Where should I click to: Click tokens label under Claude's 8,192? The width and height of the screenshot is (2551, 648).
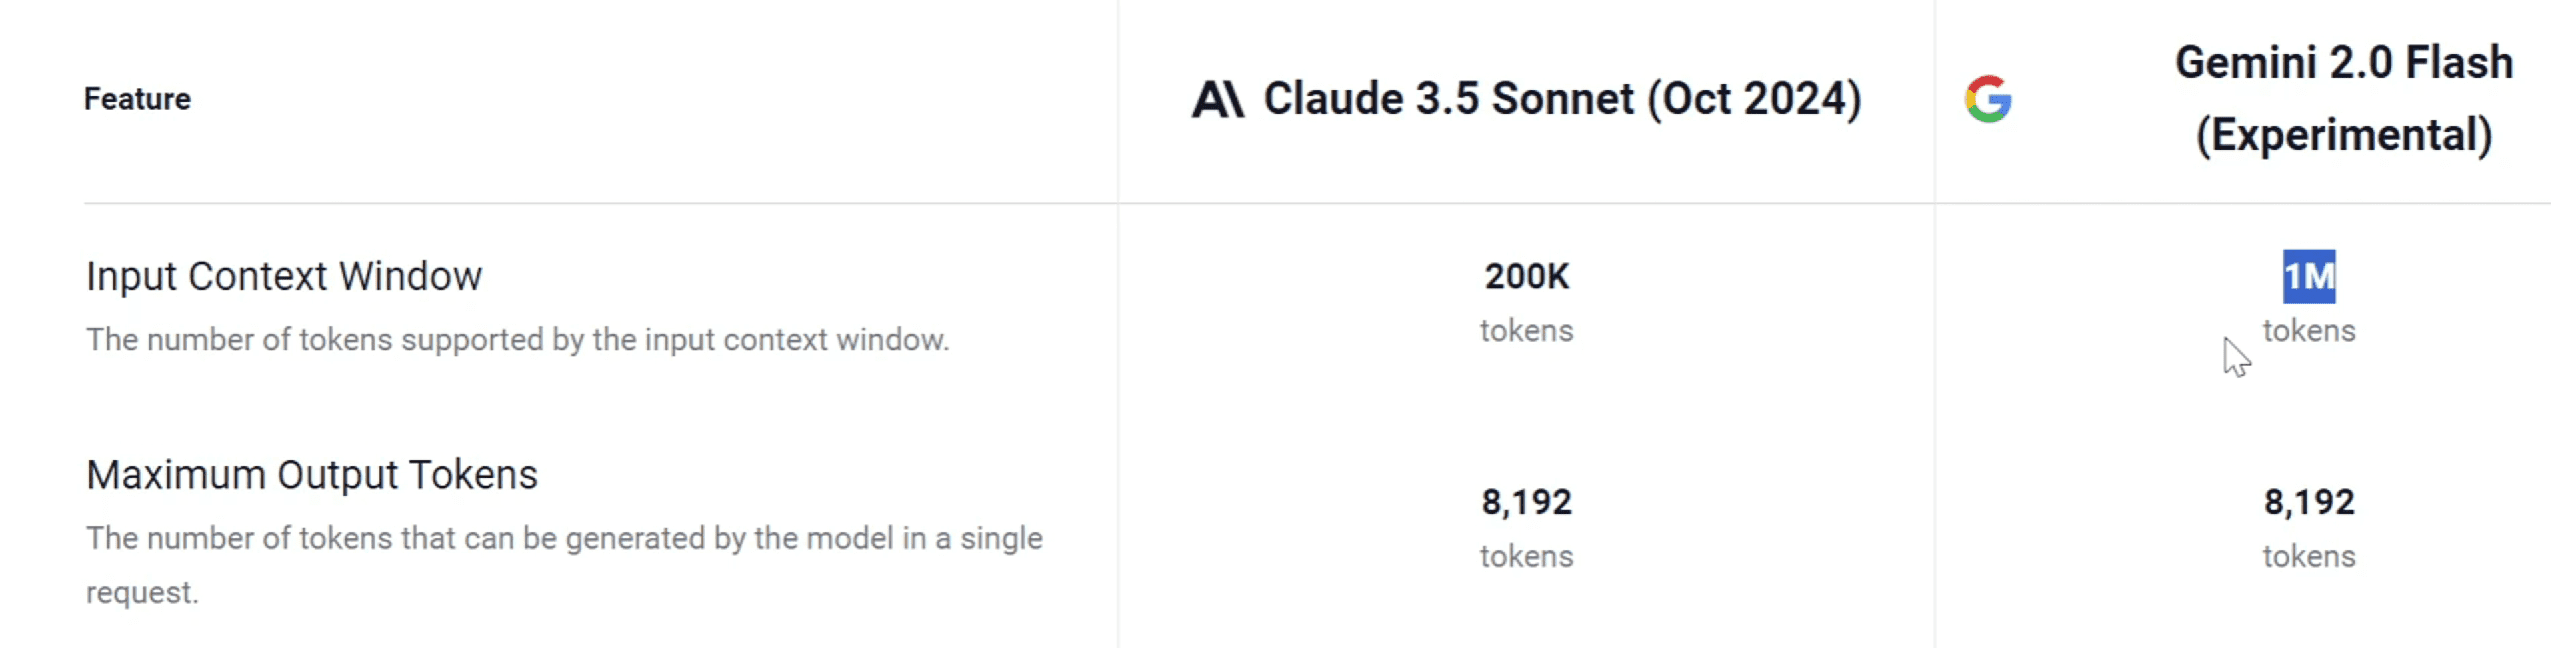pos(1526,556)
